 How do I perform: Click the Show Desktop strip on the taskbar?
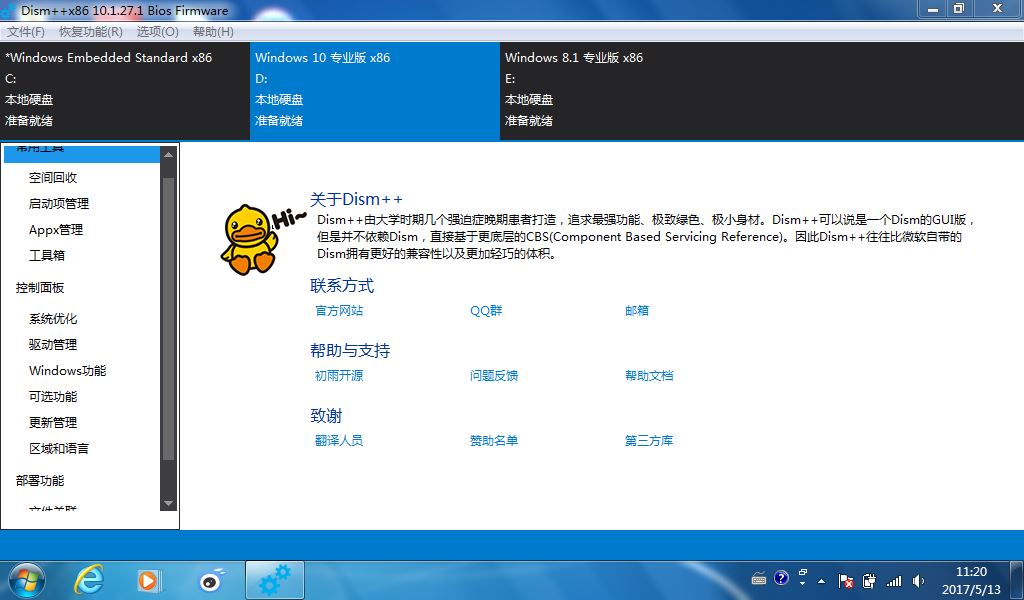pos(1019,580)
